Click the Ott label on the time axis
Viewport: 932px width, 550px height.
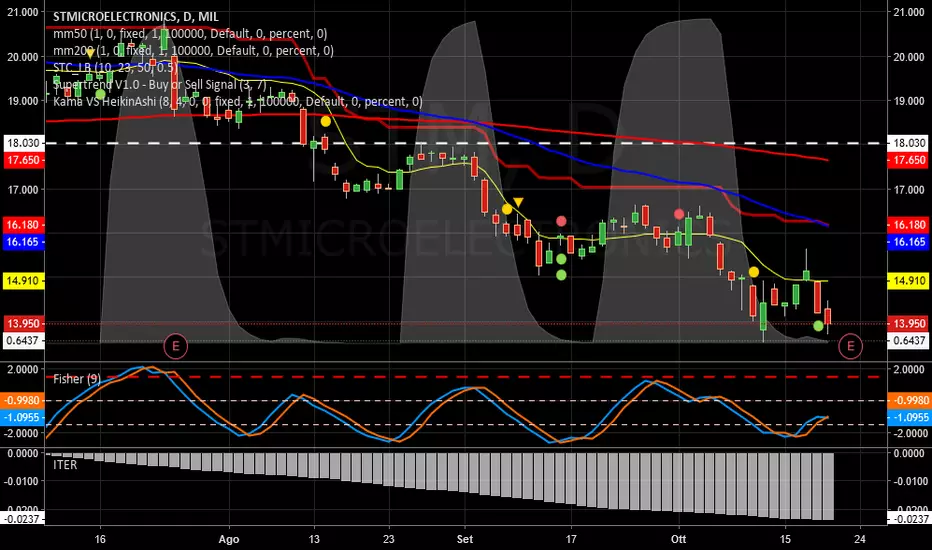(x=678, y=539)
